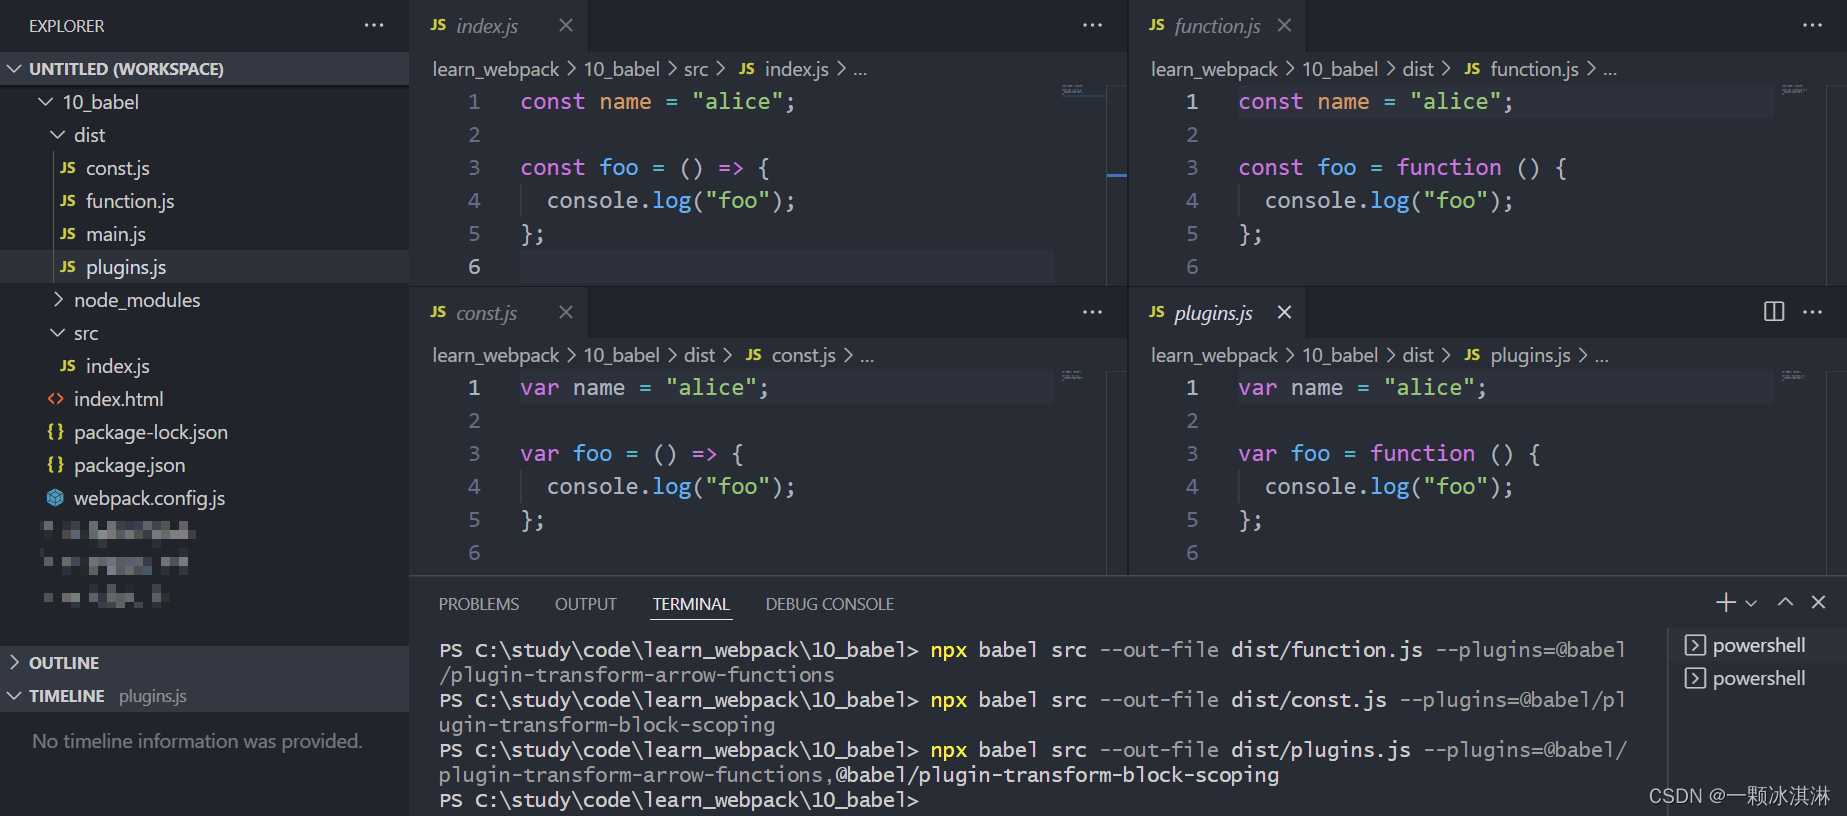Open more actions for index.js editor group
1847x816 pixels.
1092,26
